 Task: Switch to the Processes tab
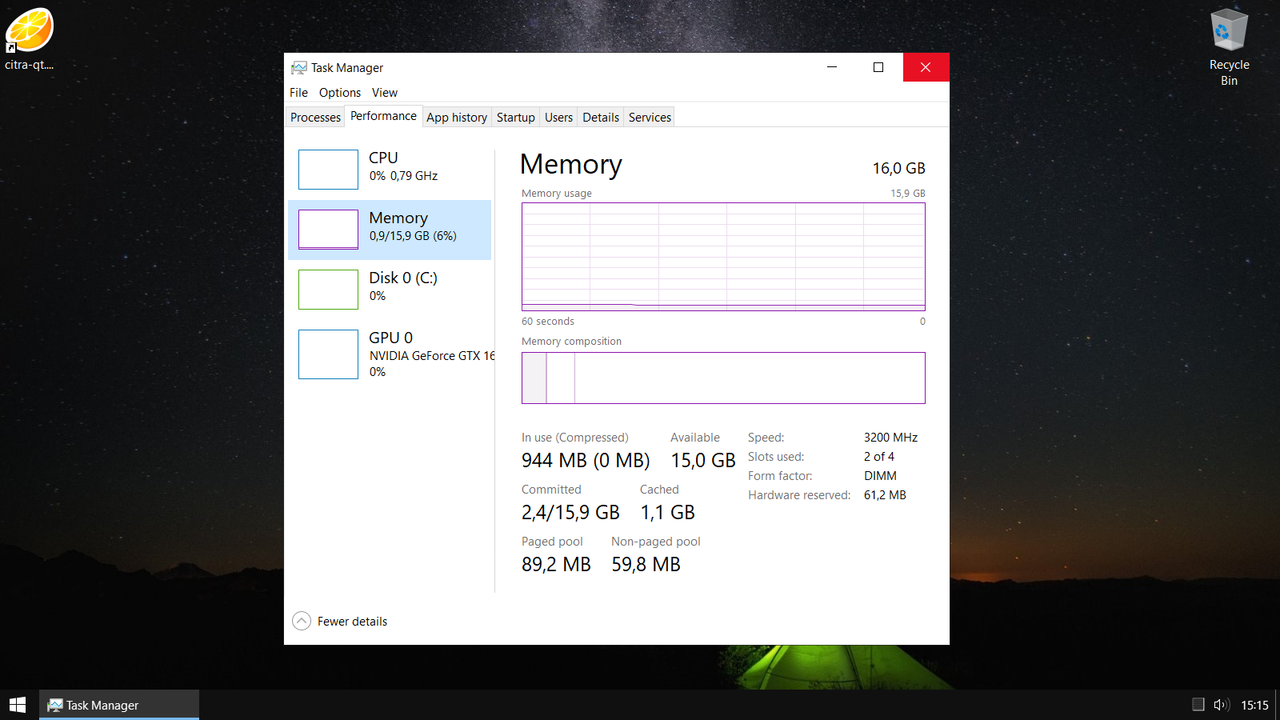tap(315, 117)
